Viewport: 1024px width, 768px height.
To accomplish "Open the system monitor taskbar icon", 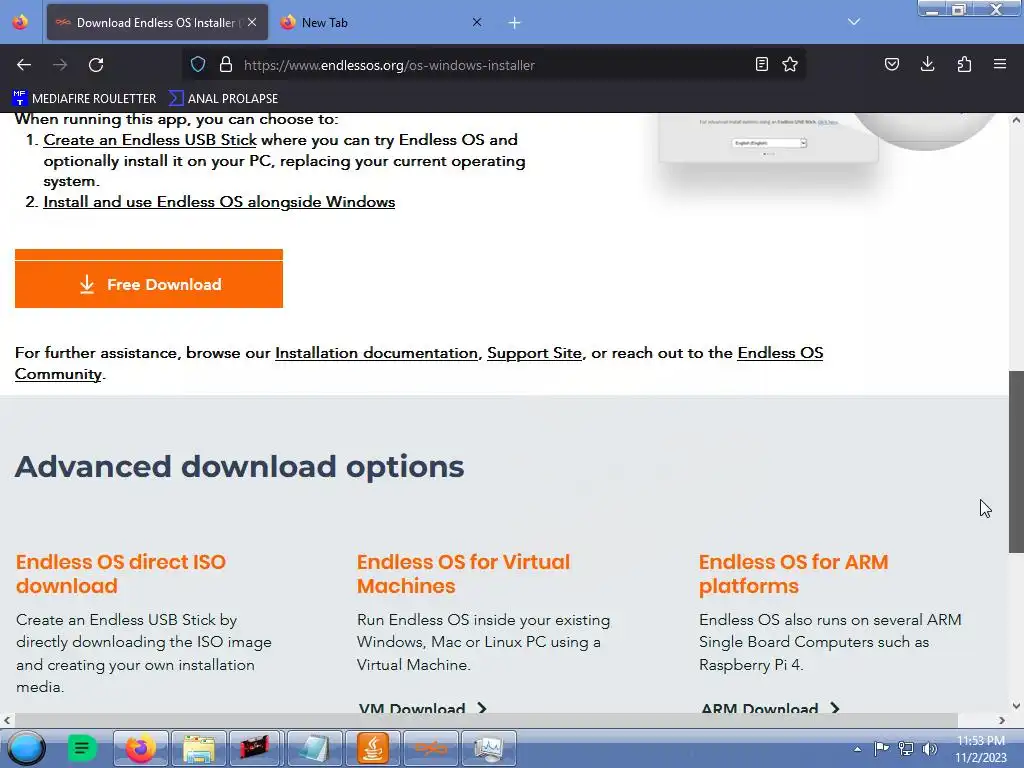I will tap(488, 748).
